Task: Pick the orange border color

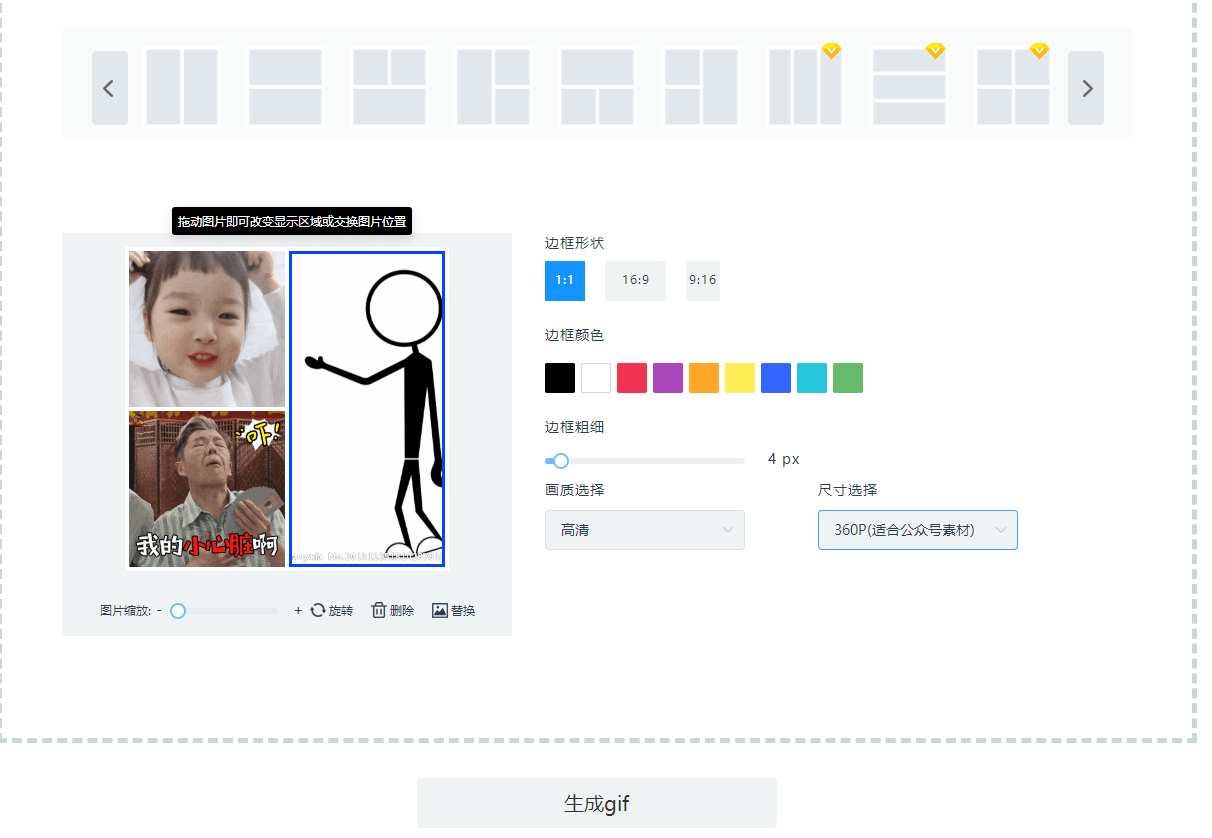Action: pos(704,378)
